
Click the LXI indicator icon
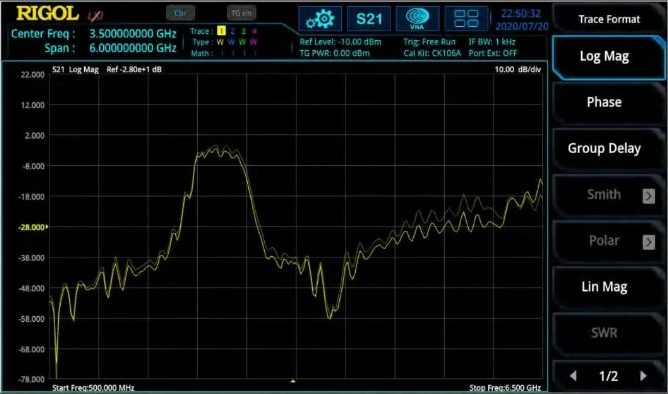(95, 16)
